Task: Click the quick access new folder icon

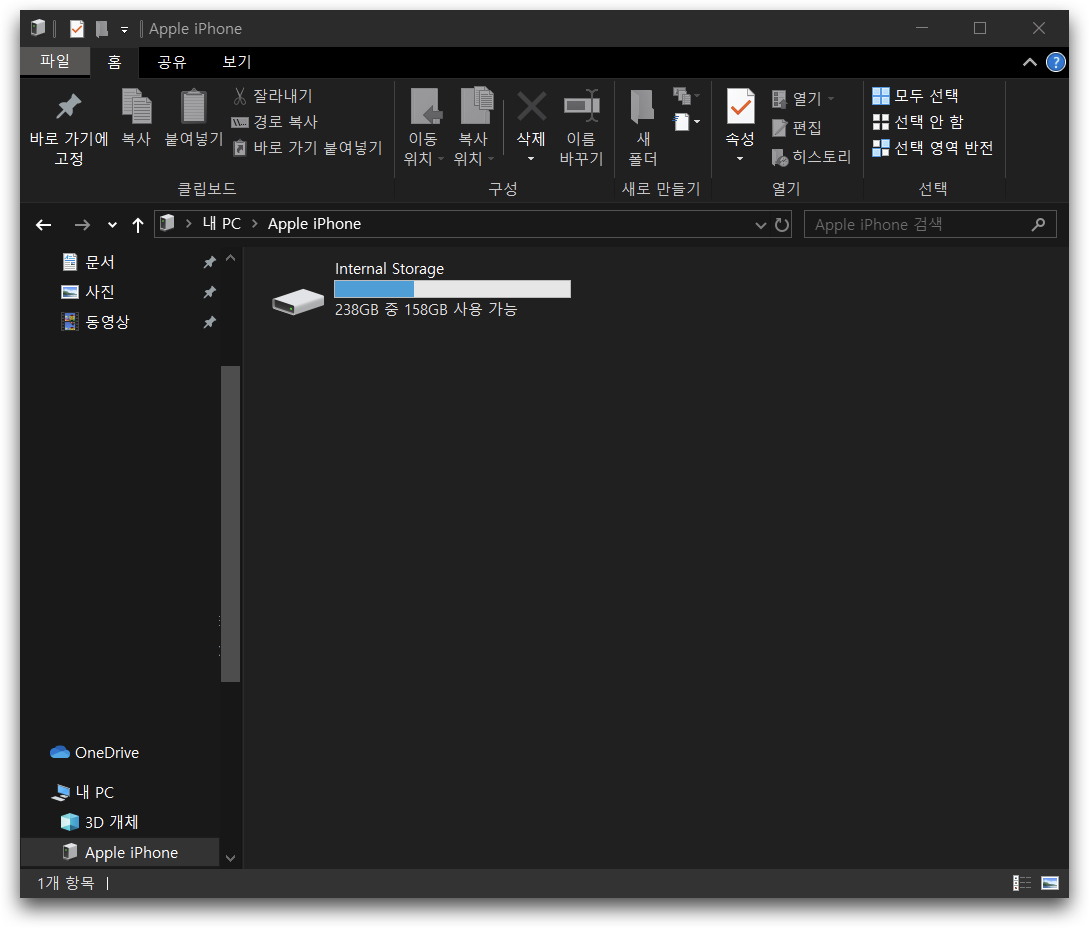Action: pyautogui.click(x=101, y=28)
